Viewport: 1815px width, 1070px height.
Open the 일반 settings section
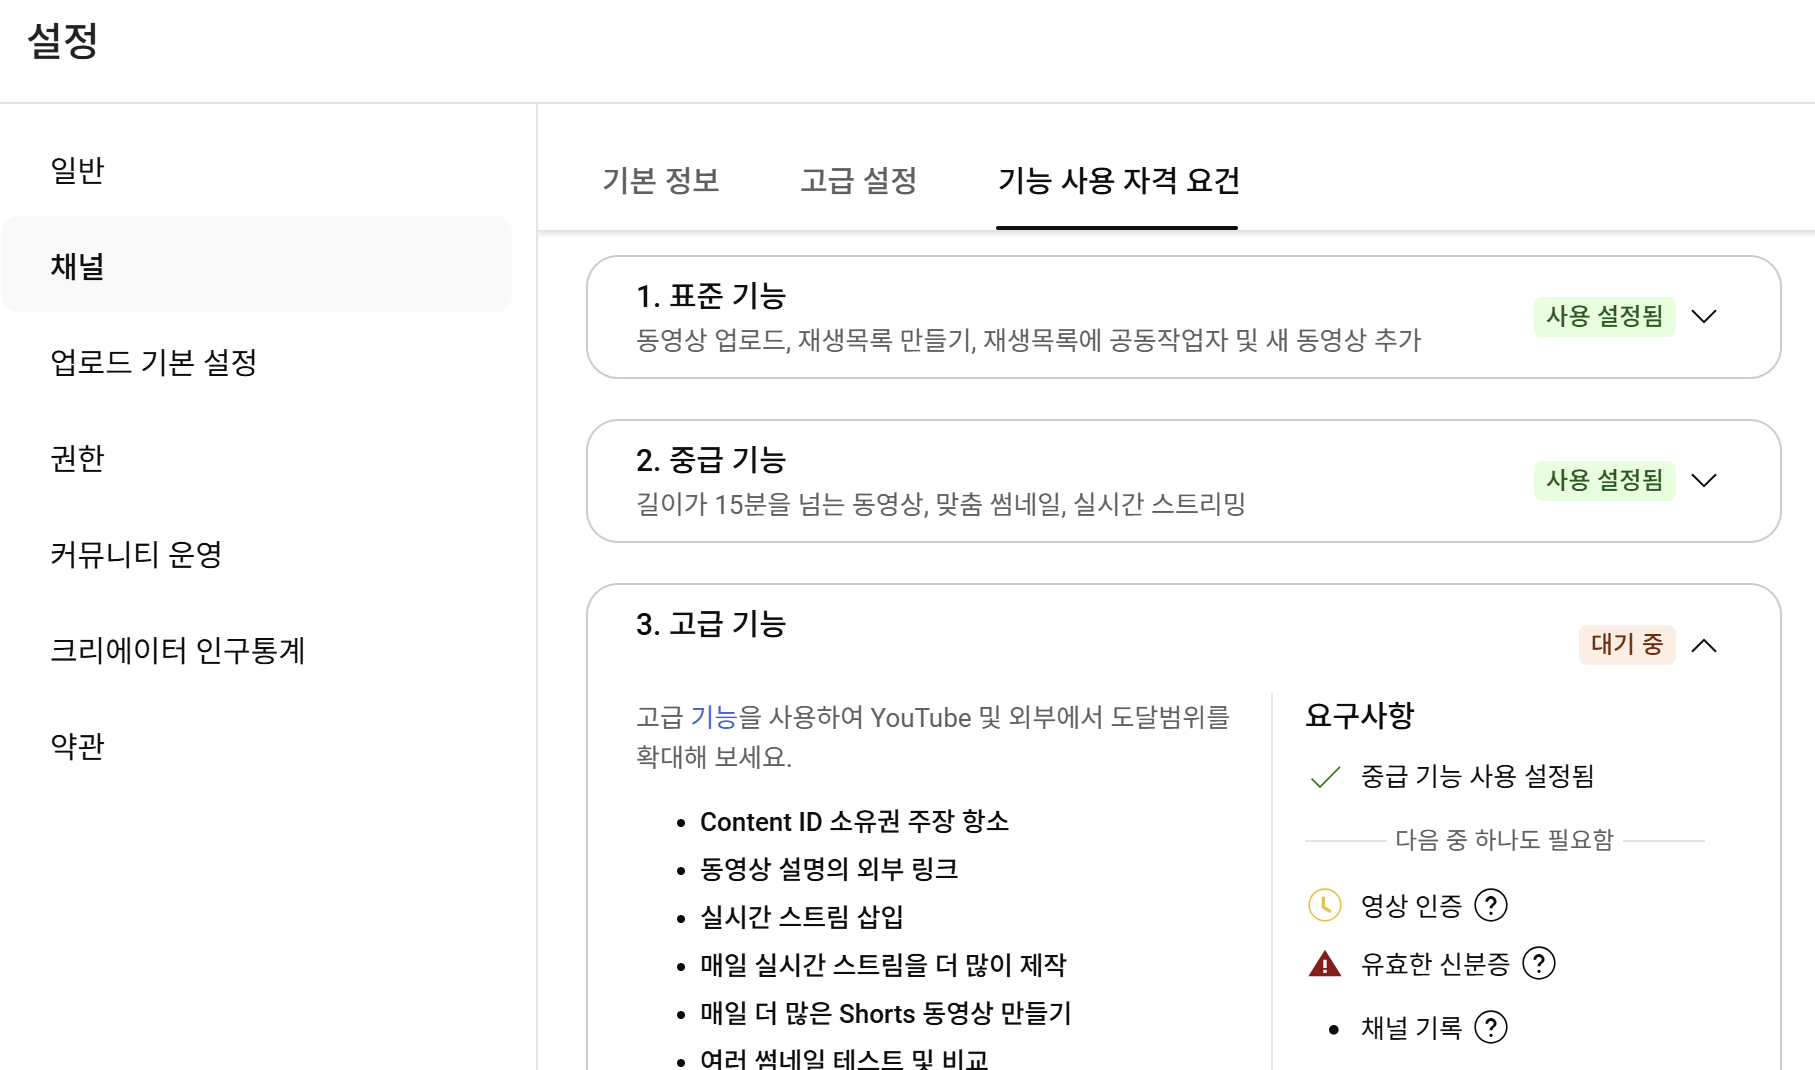[x=257, y=170]
